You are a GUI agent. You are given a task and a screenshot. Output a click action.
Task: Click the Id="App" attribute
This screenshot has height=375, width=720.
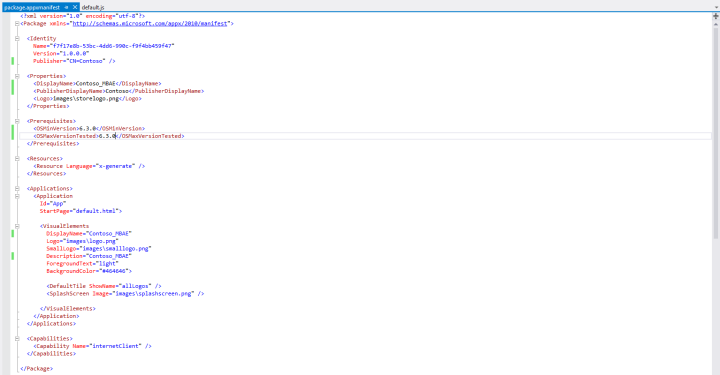[x=53, y=204]
